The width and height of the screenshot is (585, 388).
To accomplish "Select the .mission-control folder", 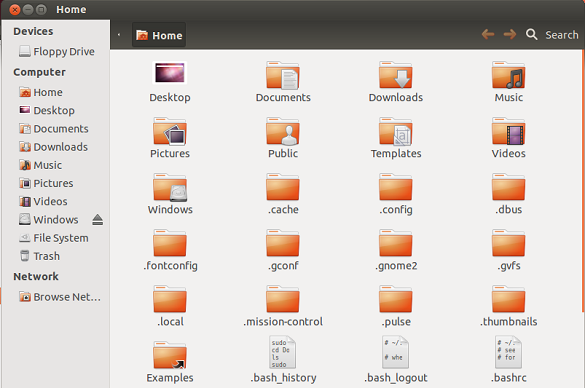I will click(283, 299).
